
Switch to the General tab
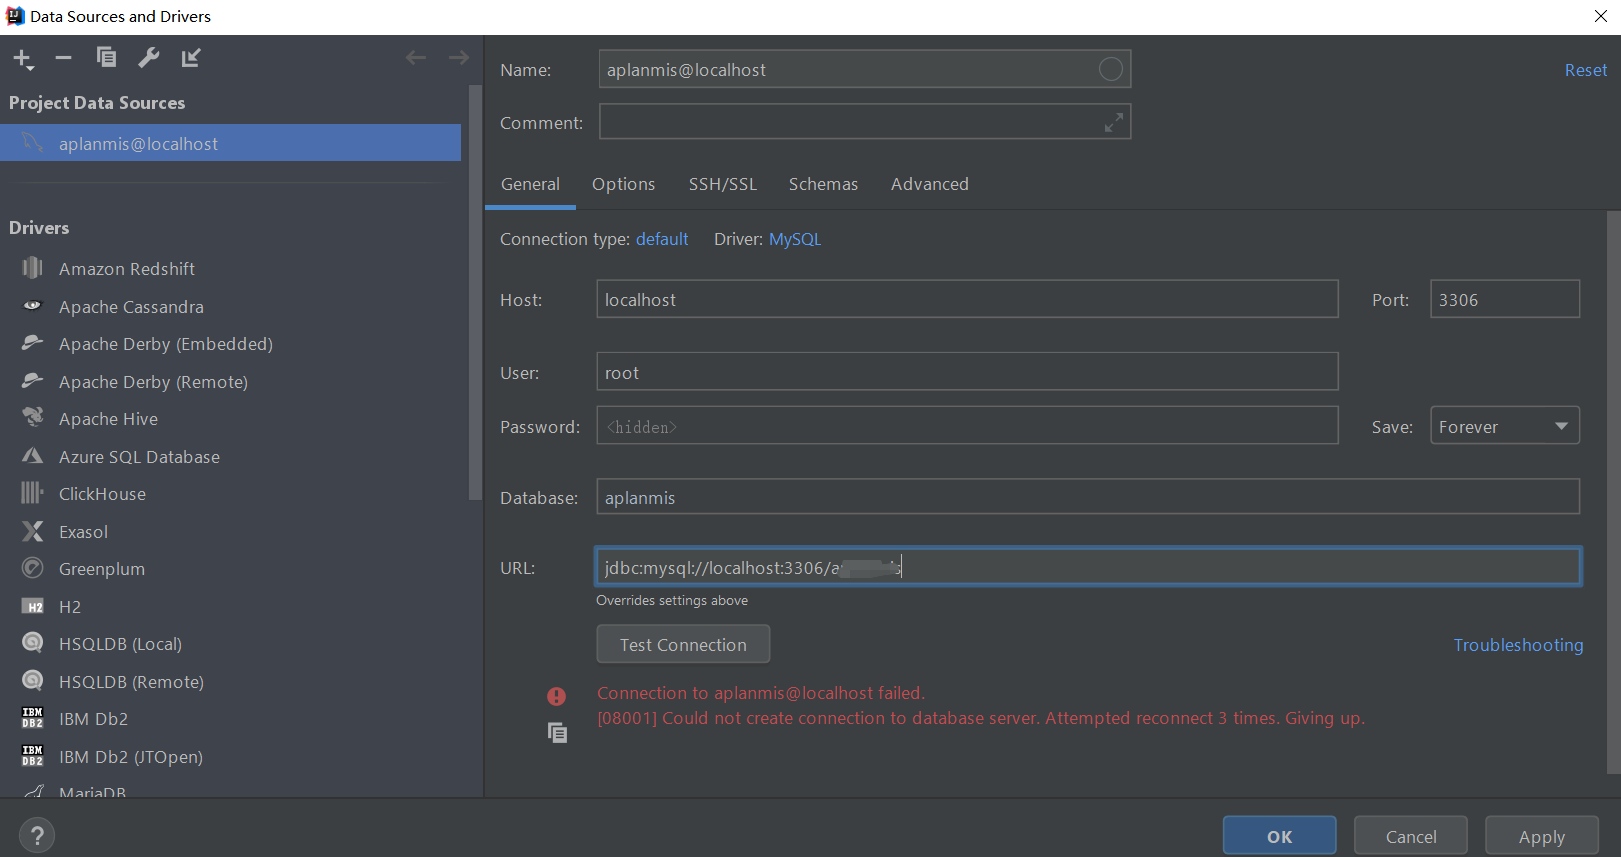pos(530,184)
